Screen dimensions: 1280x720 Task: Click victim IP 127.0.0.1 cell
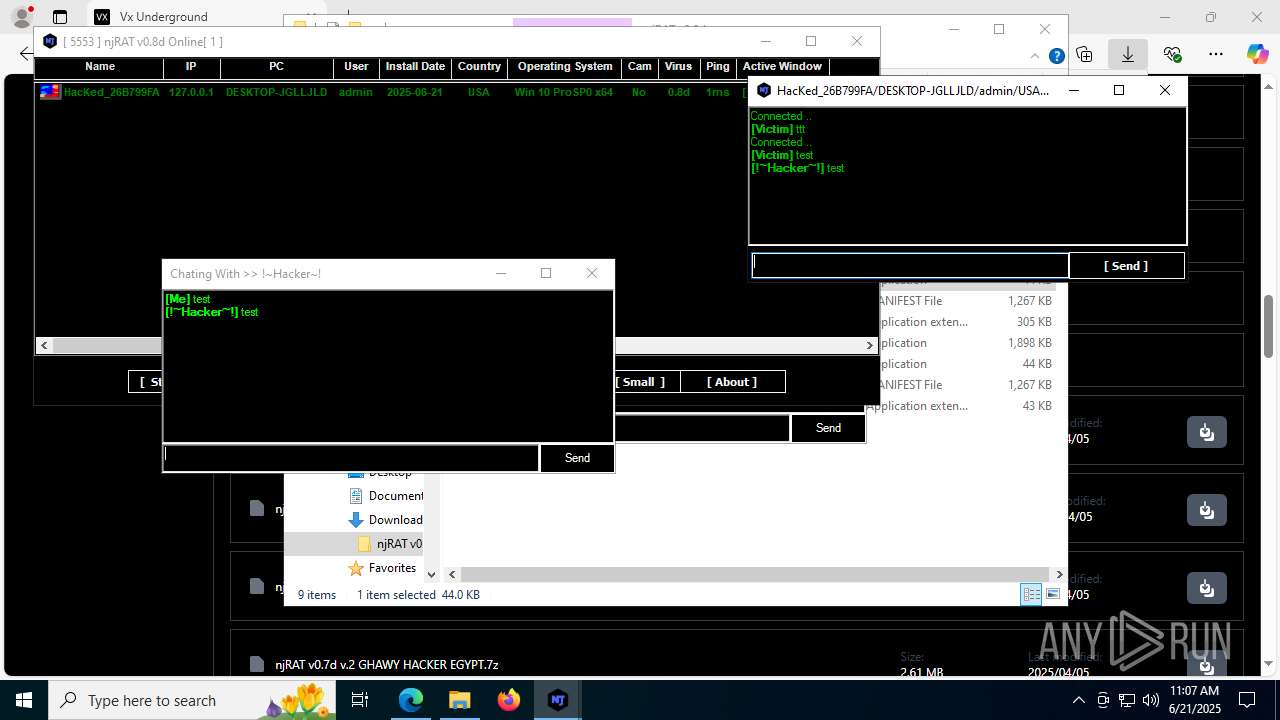(x=191, y=92)
